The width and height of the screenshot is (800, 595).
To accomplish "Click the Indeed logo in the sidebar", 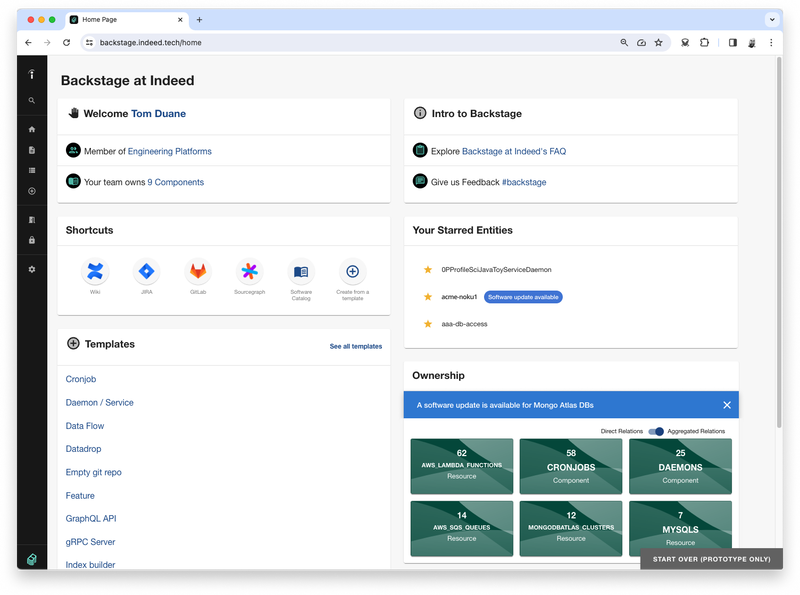I will coord(32,75).
